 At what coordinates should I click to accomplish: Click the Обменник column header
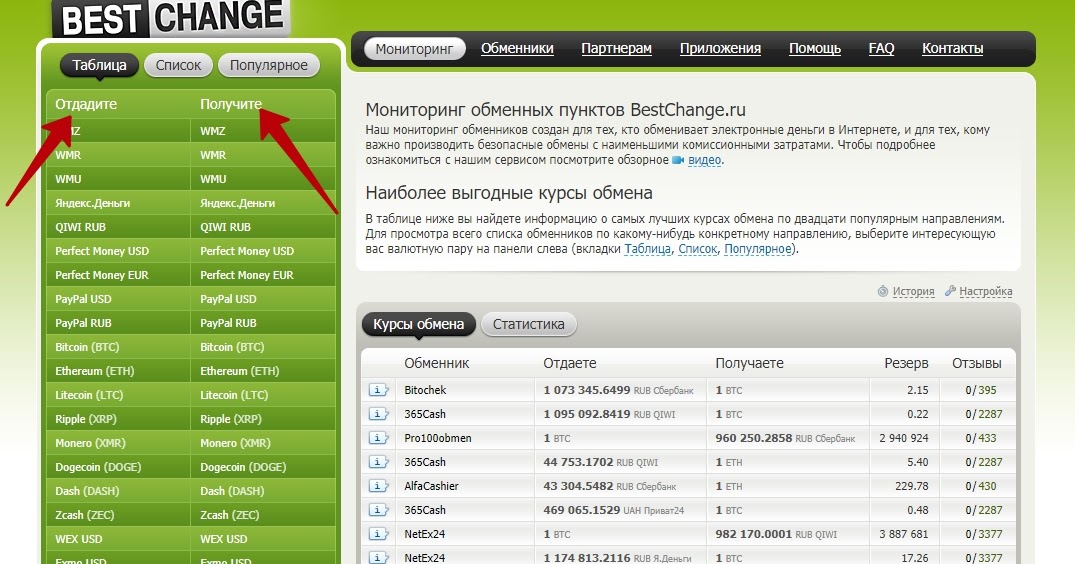[x=437, y=363]
